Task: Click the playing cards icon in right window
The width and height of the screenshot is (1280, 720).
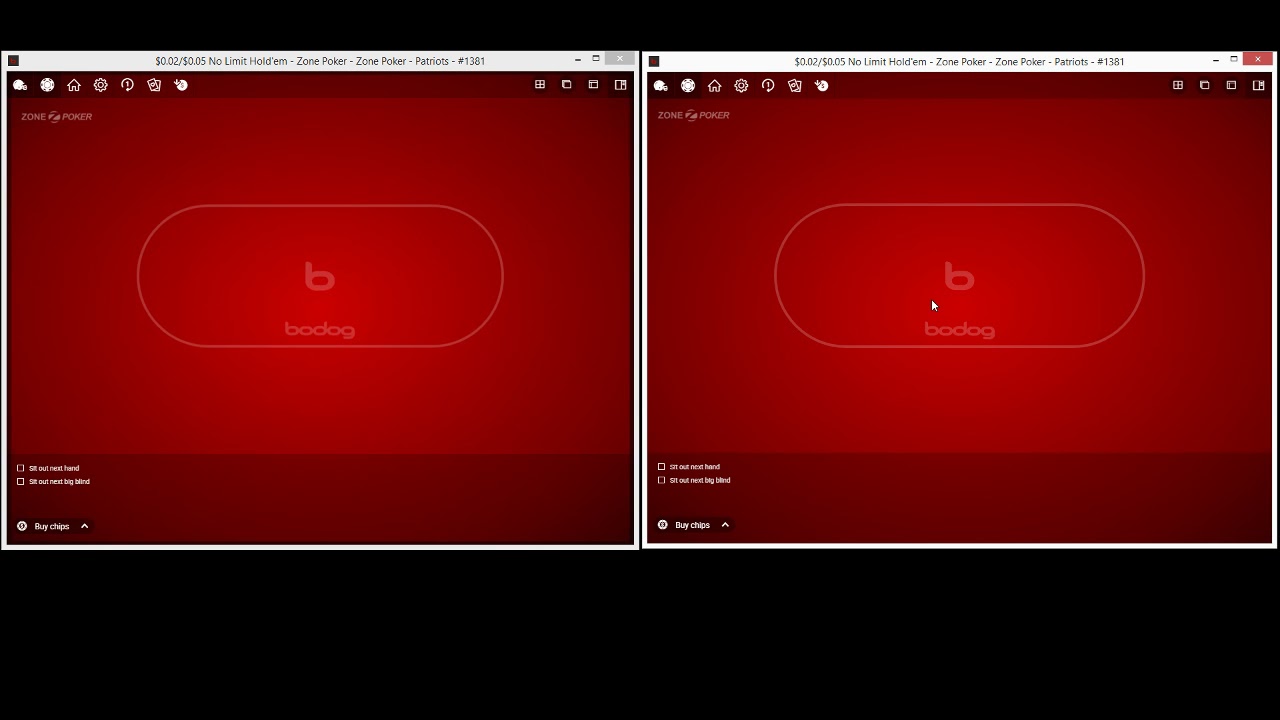Action: click(x=795, y=86)
